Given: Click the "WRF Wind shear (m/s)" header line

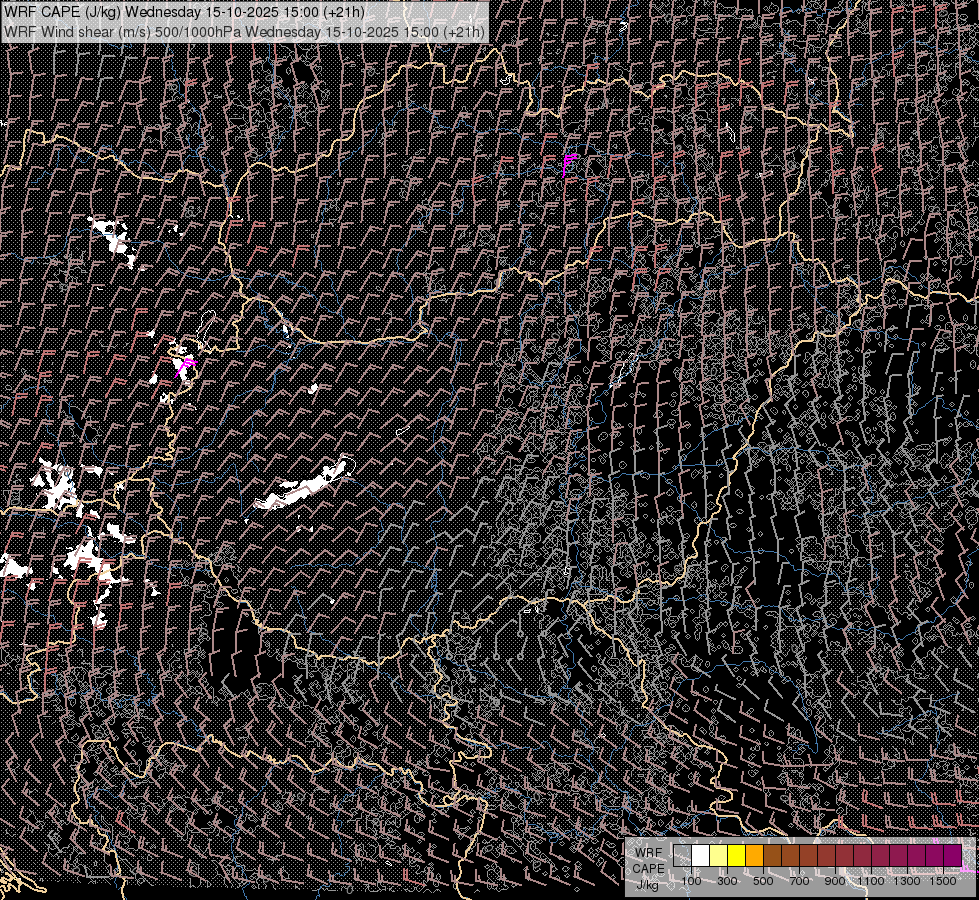Looking at the screenshot, I should [244, 31].
